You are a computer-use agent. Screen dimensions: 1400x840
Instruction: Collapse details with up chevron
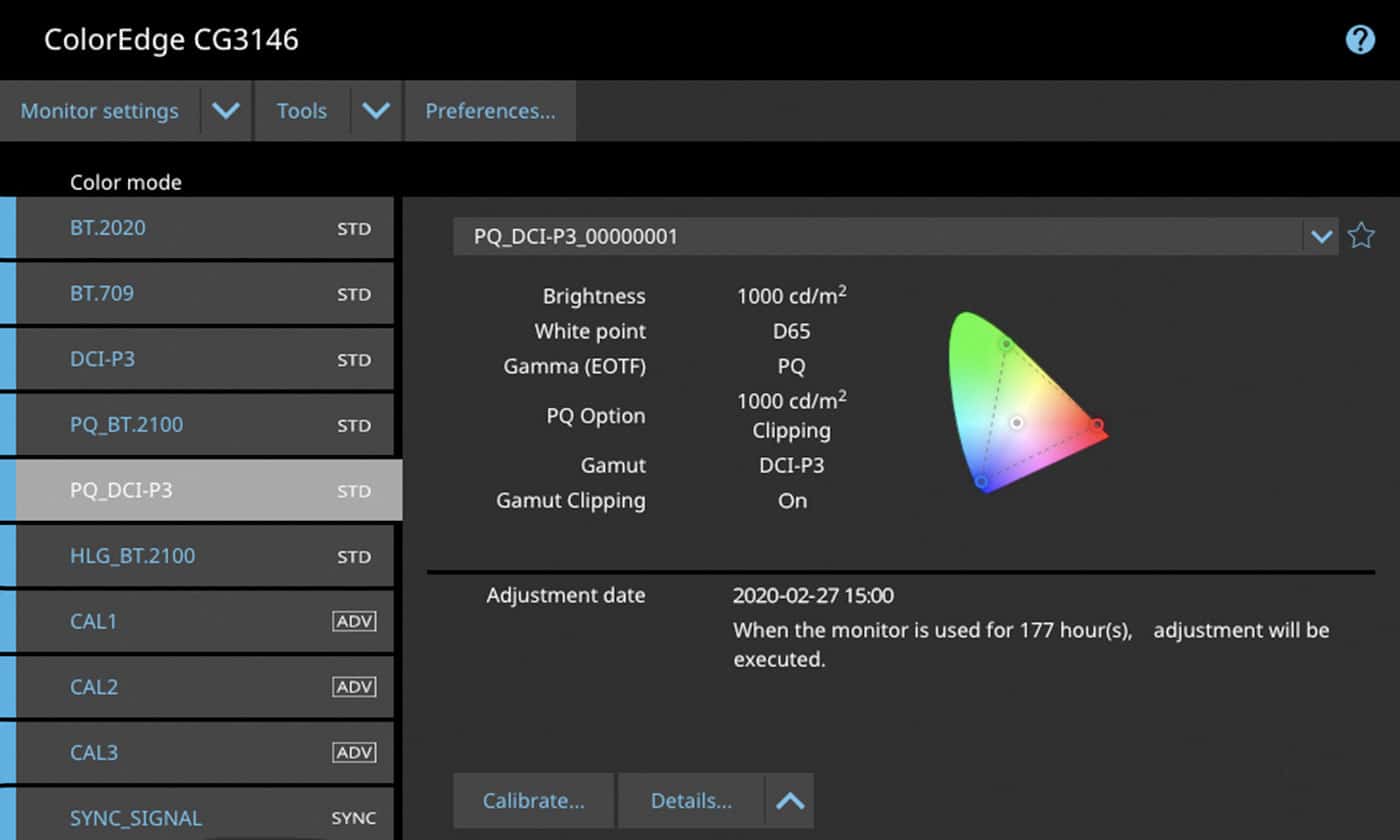(790, 801)
